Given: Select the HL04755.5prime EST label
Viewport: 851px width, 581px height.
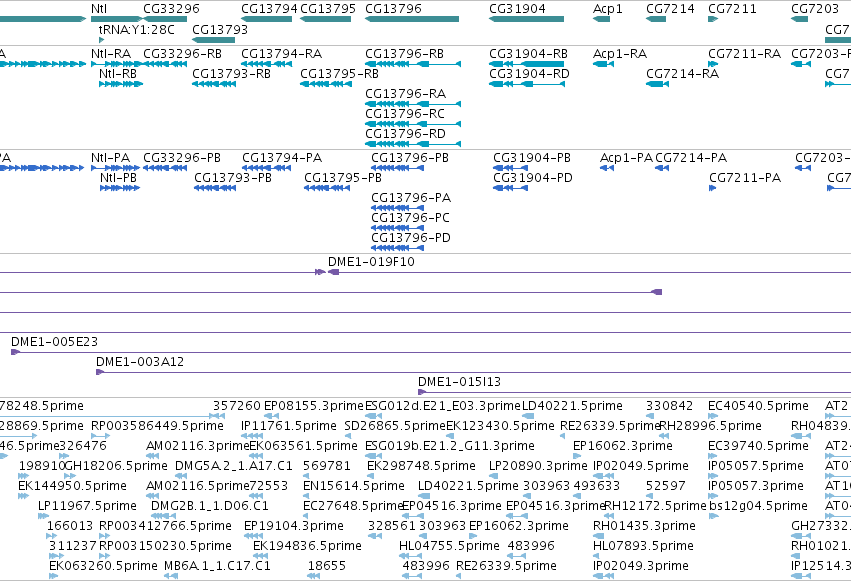Looking at the screenshot, I should coord(449,546).
